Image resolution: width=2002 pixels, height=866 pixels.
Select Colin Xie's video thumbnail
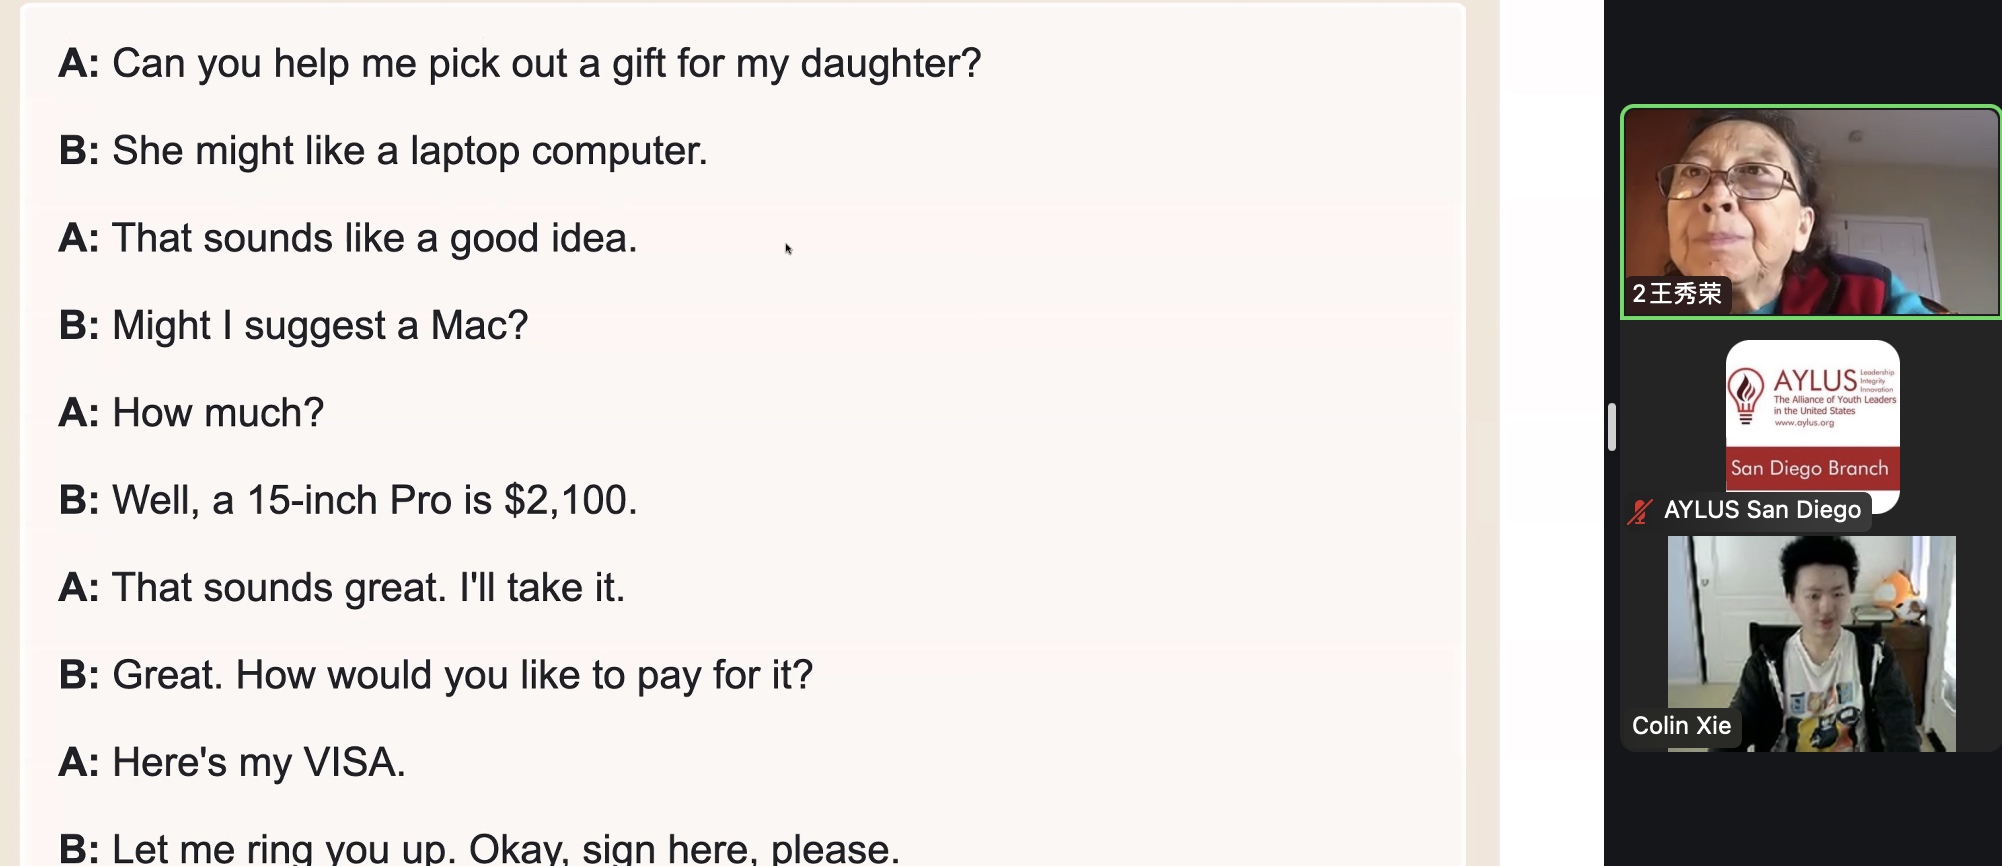[x=1811, y=644]
